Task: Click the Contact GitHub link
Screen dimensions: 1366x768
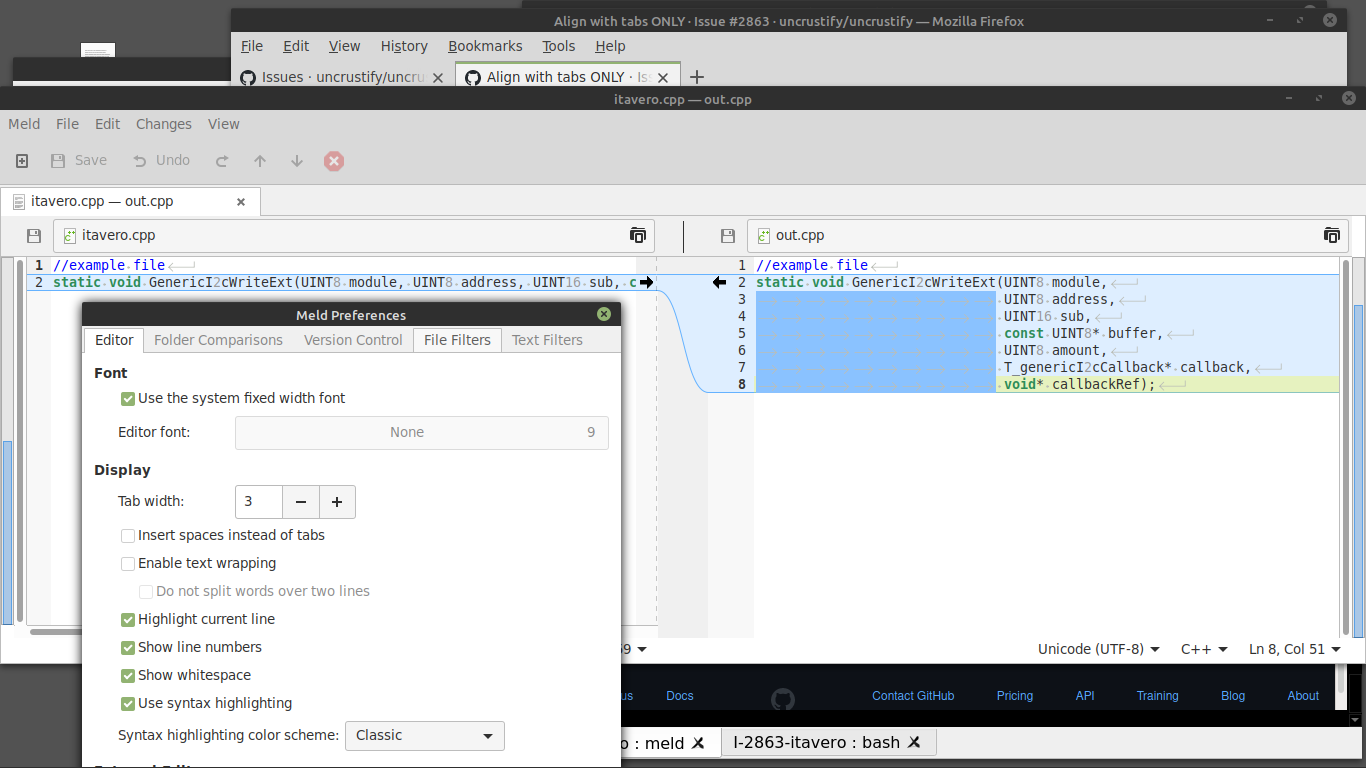Action: [912, 695]
